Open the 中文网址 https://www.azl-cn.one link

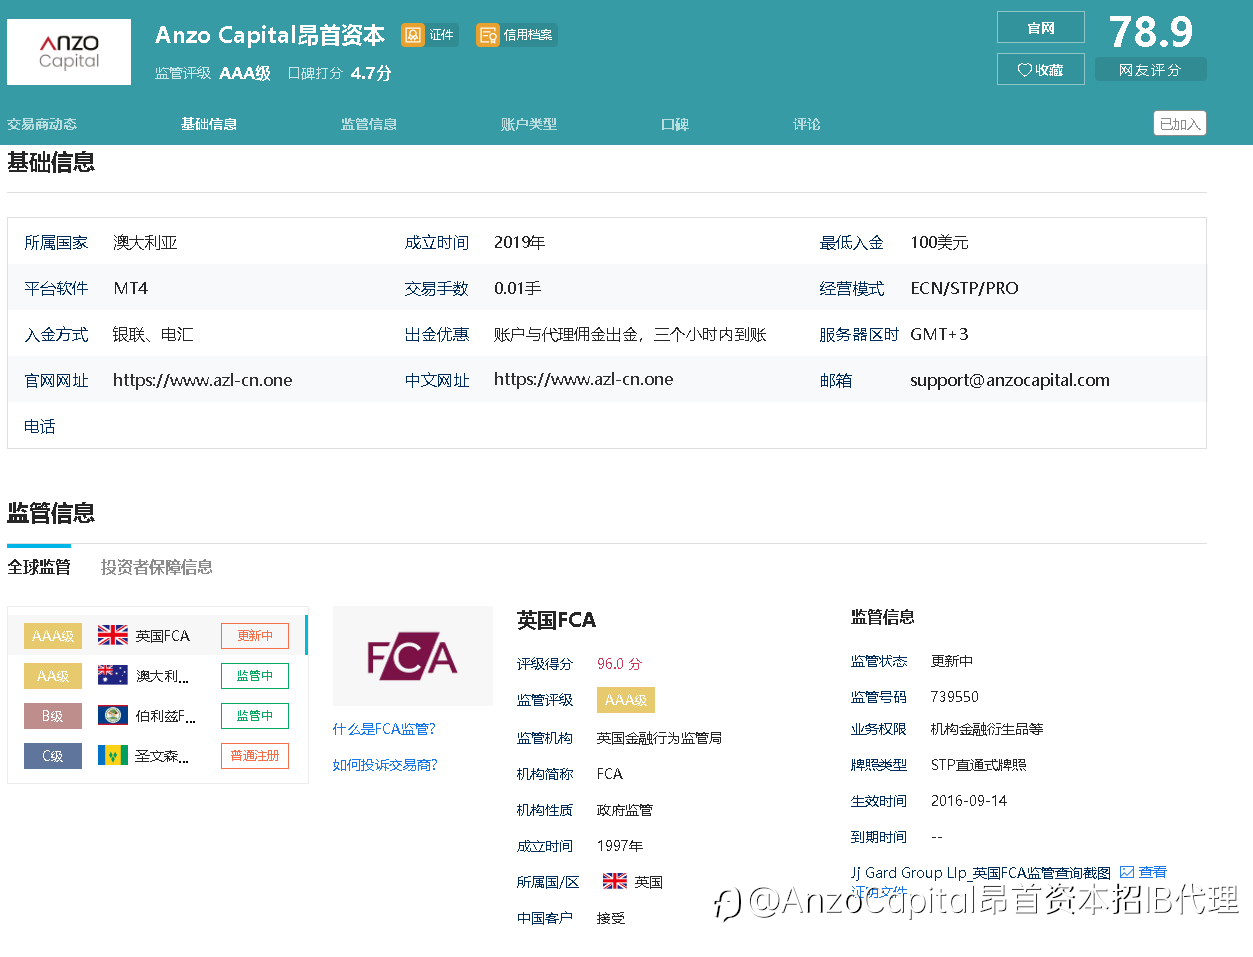point(584,380)
